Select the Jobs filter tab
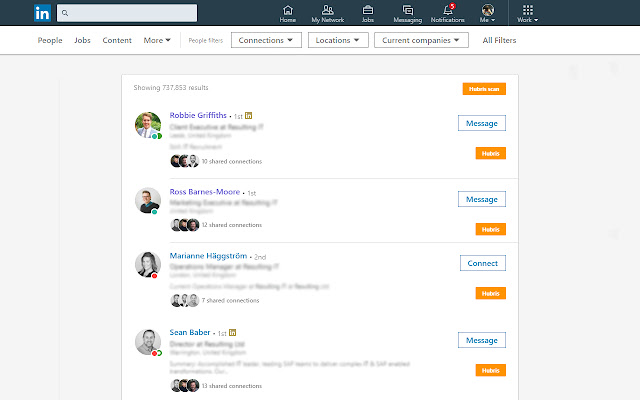Image resolution: width=640 pixels, height=400 pixels. pyautogui.click(x=82, y=40)
